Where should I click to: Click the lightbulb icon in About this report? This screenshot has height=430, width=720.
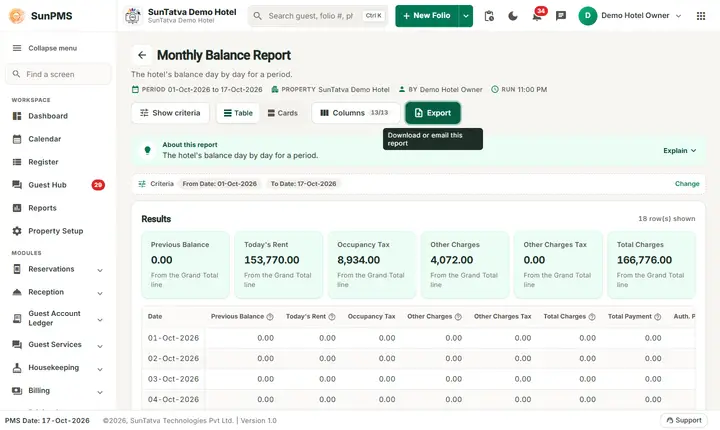(147, 150)
